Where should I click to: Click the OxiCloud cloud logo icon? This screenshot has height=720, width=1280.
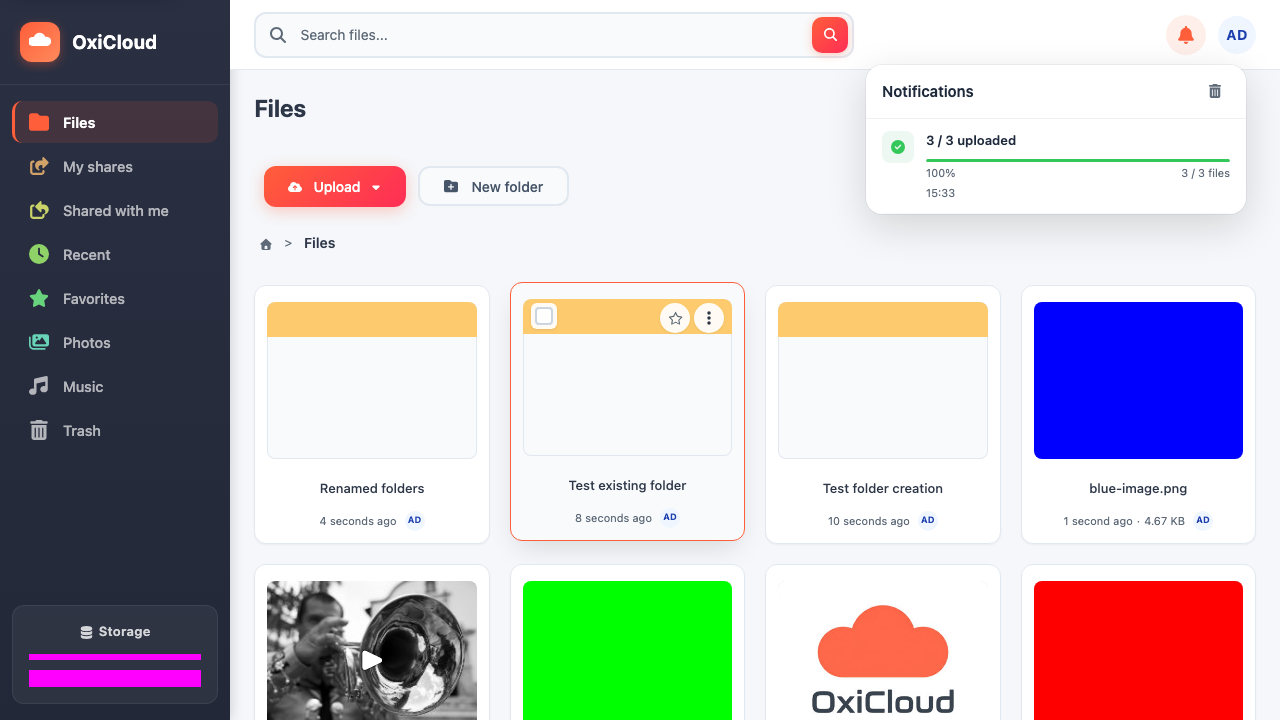[x=40, y=42]
